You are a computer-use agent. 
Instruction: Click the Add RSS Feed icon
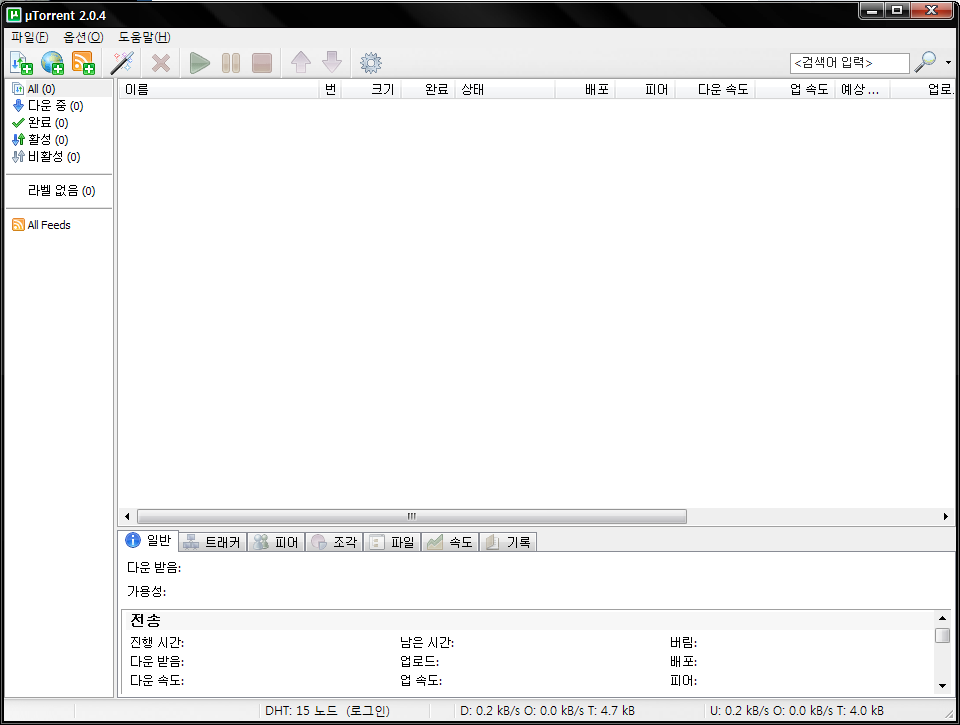click(83, 63)
